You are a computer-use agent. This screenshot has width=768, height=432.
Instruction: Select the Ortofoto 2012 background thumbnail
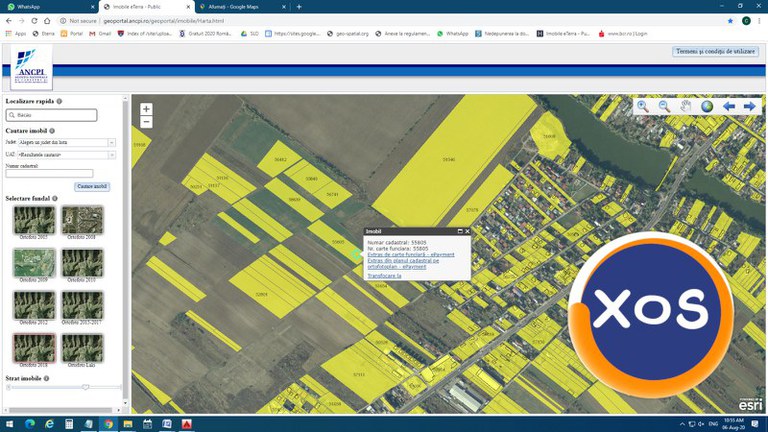34,305
